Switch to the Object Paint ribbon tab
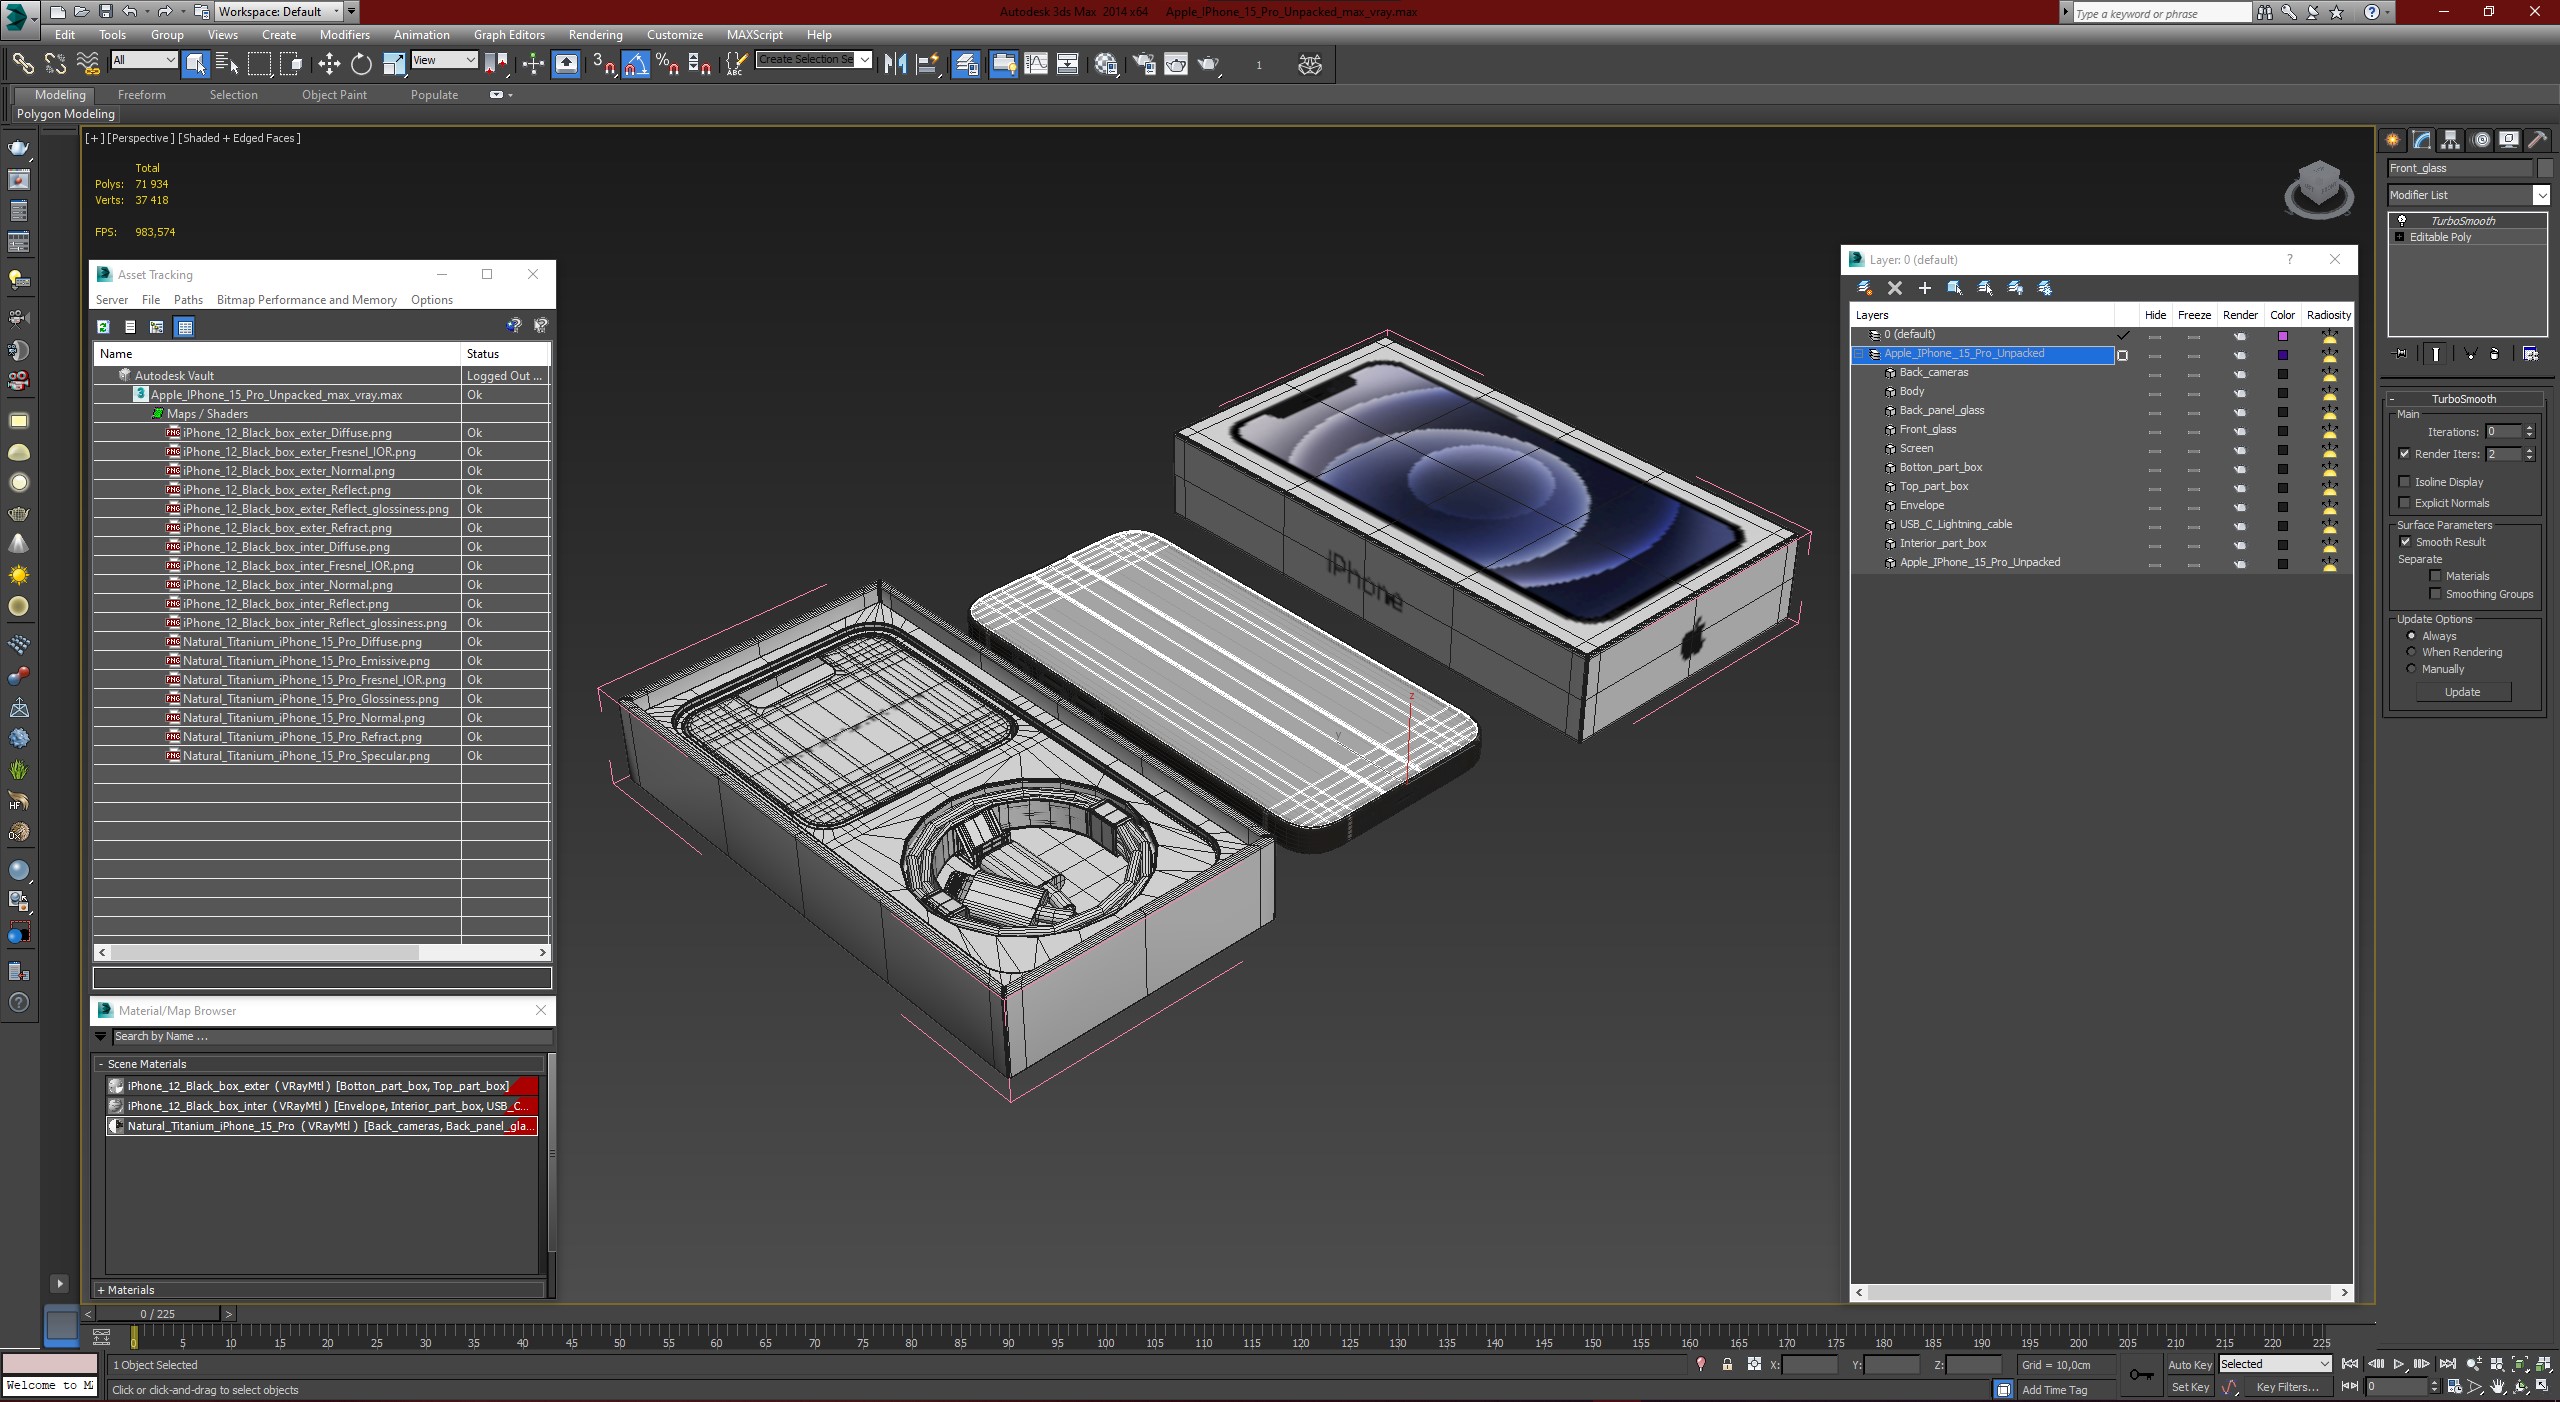This screenshot has height=1402, width=2560. tap(334, 95)
